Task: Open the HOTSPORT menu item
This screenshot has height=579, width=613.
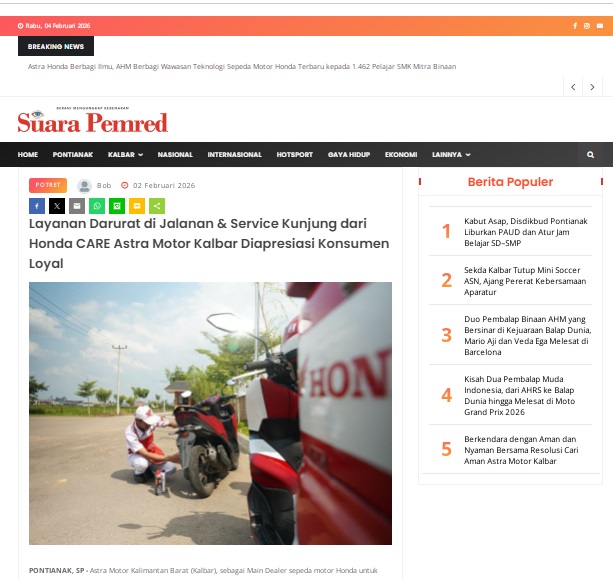Action: click(294, 154)
